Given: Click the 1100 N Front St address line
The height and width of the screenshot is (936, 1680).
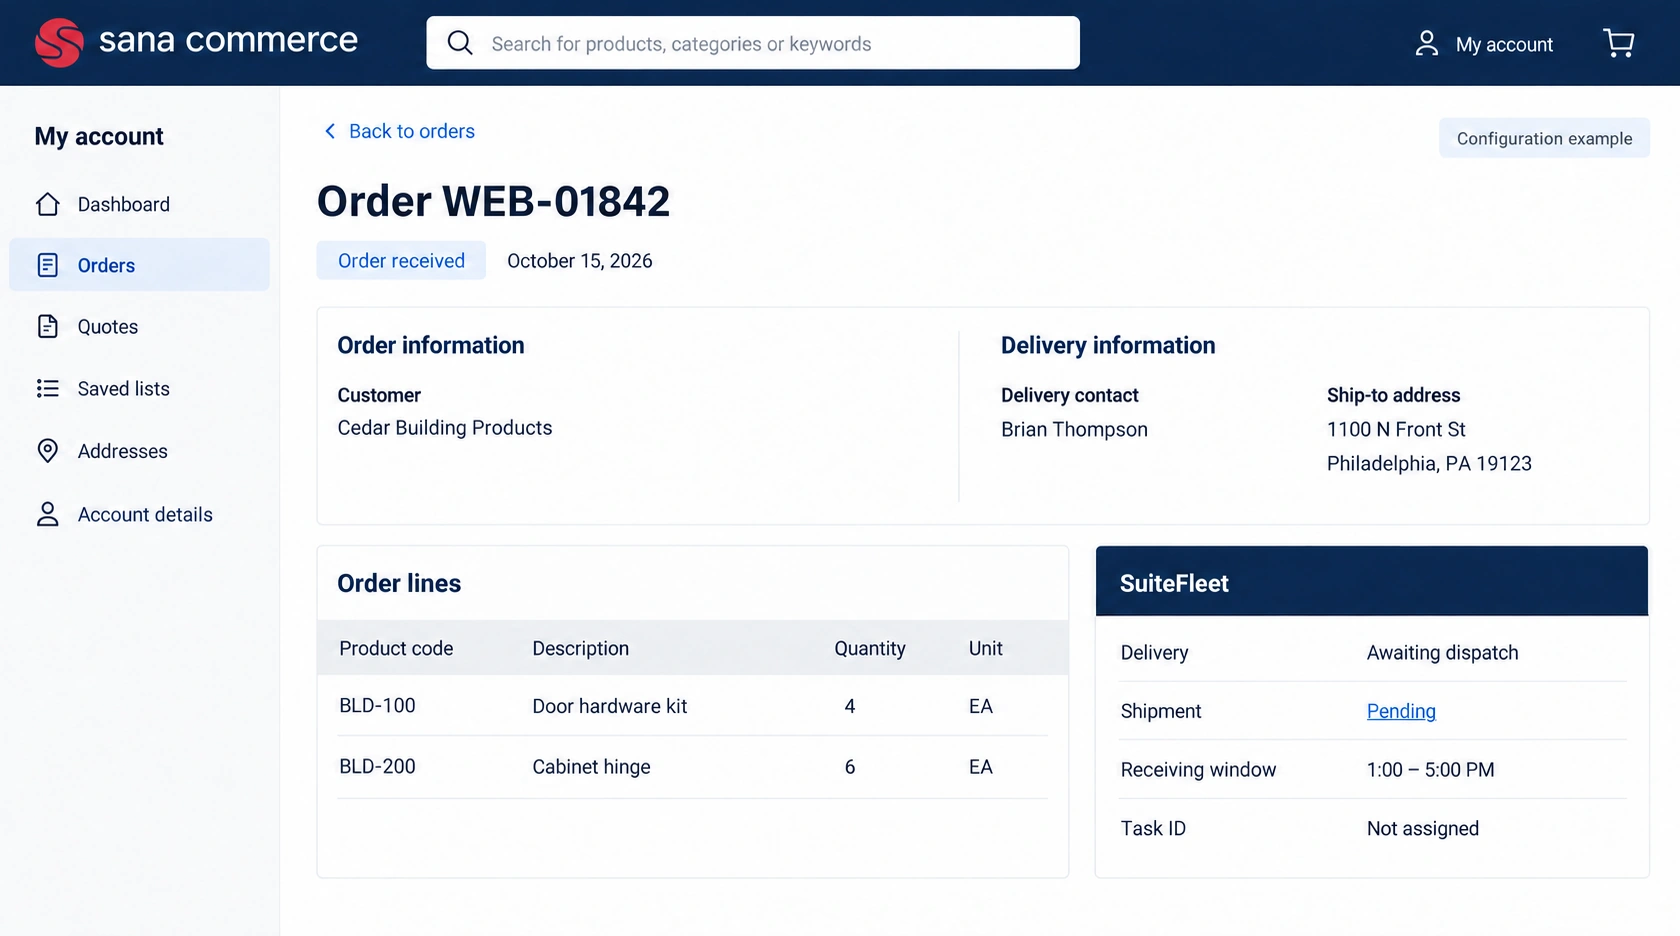Looking at the screenshot, I should click(x=1396, y=430).
